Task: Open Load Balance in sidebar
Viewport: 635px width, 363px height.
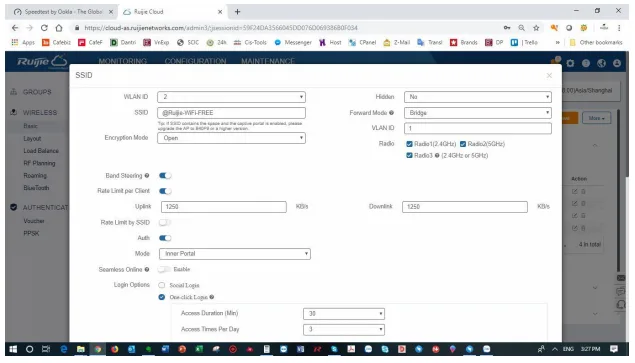Action: point(41,151)
